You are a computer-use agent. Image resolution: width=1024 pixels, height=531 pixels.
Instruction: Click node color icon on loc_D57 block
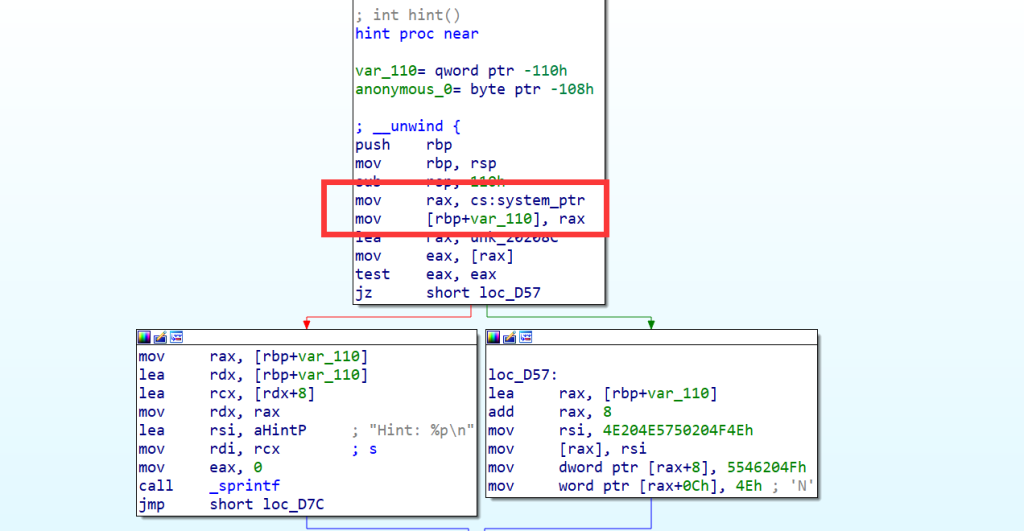tap(494, 337)
